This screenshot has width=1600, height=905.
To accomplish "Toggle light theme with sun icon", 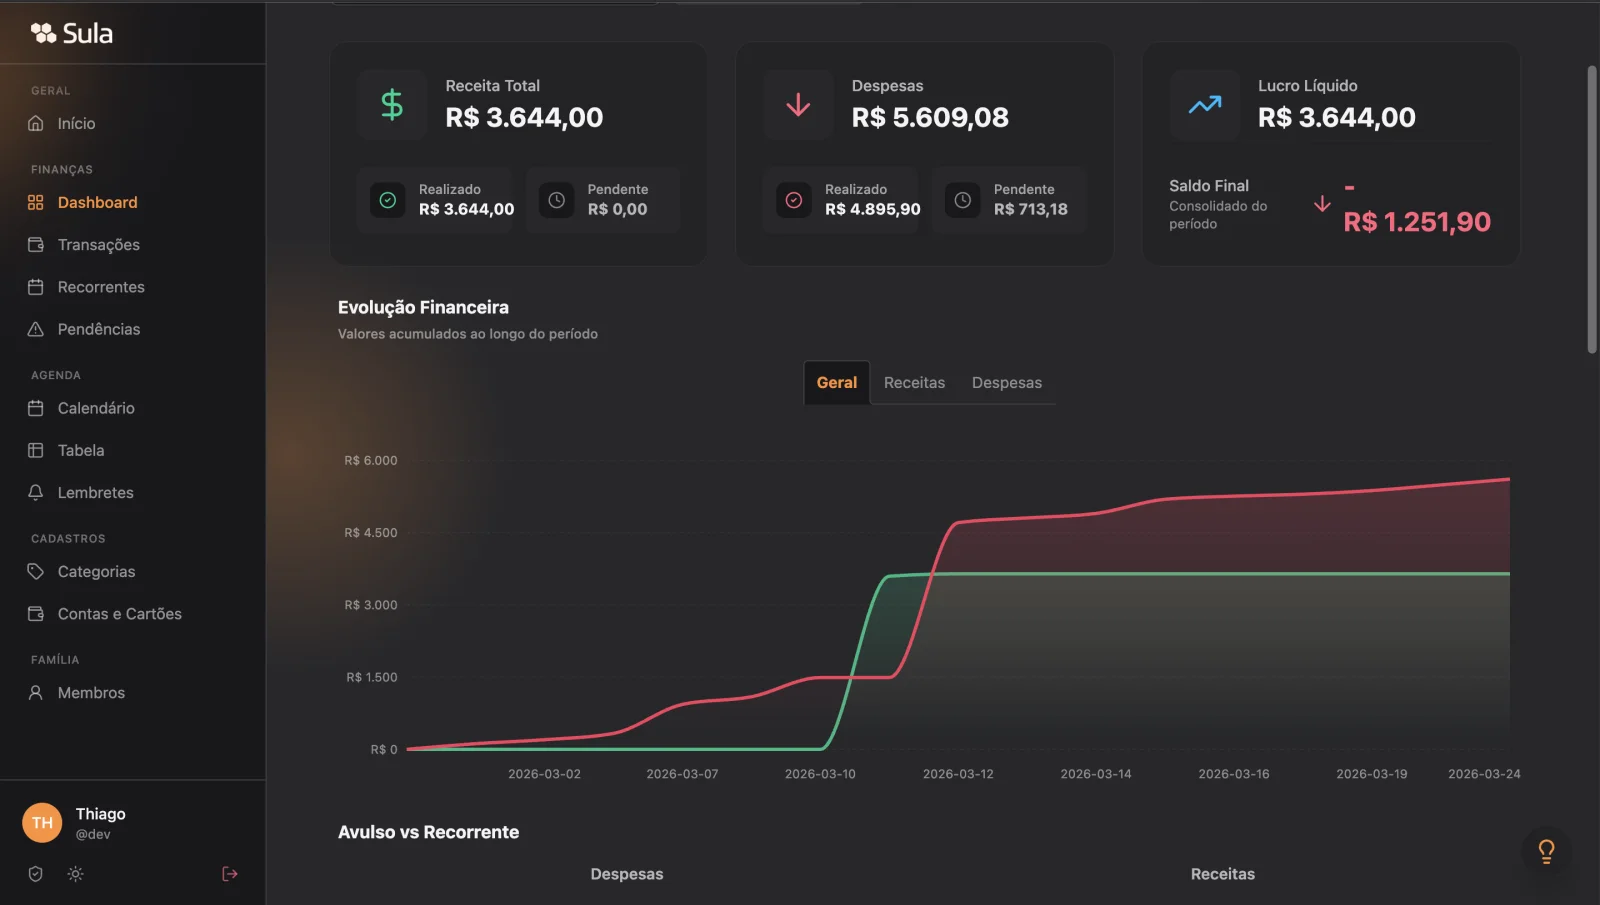I will (75, 874).
